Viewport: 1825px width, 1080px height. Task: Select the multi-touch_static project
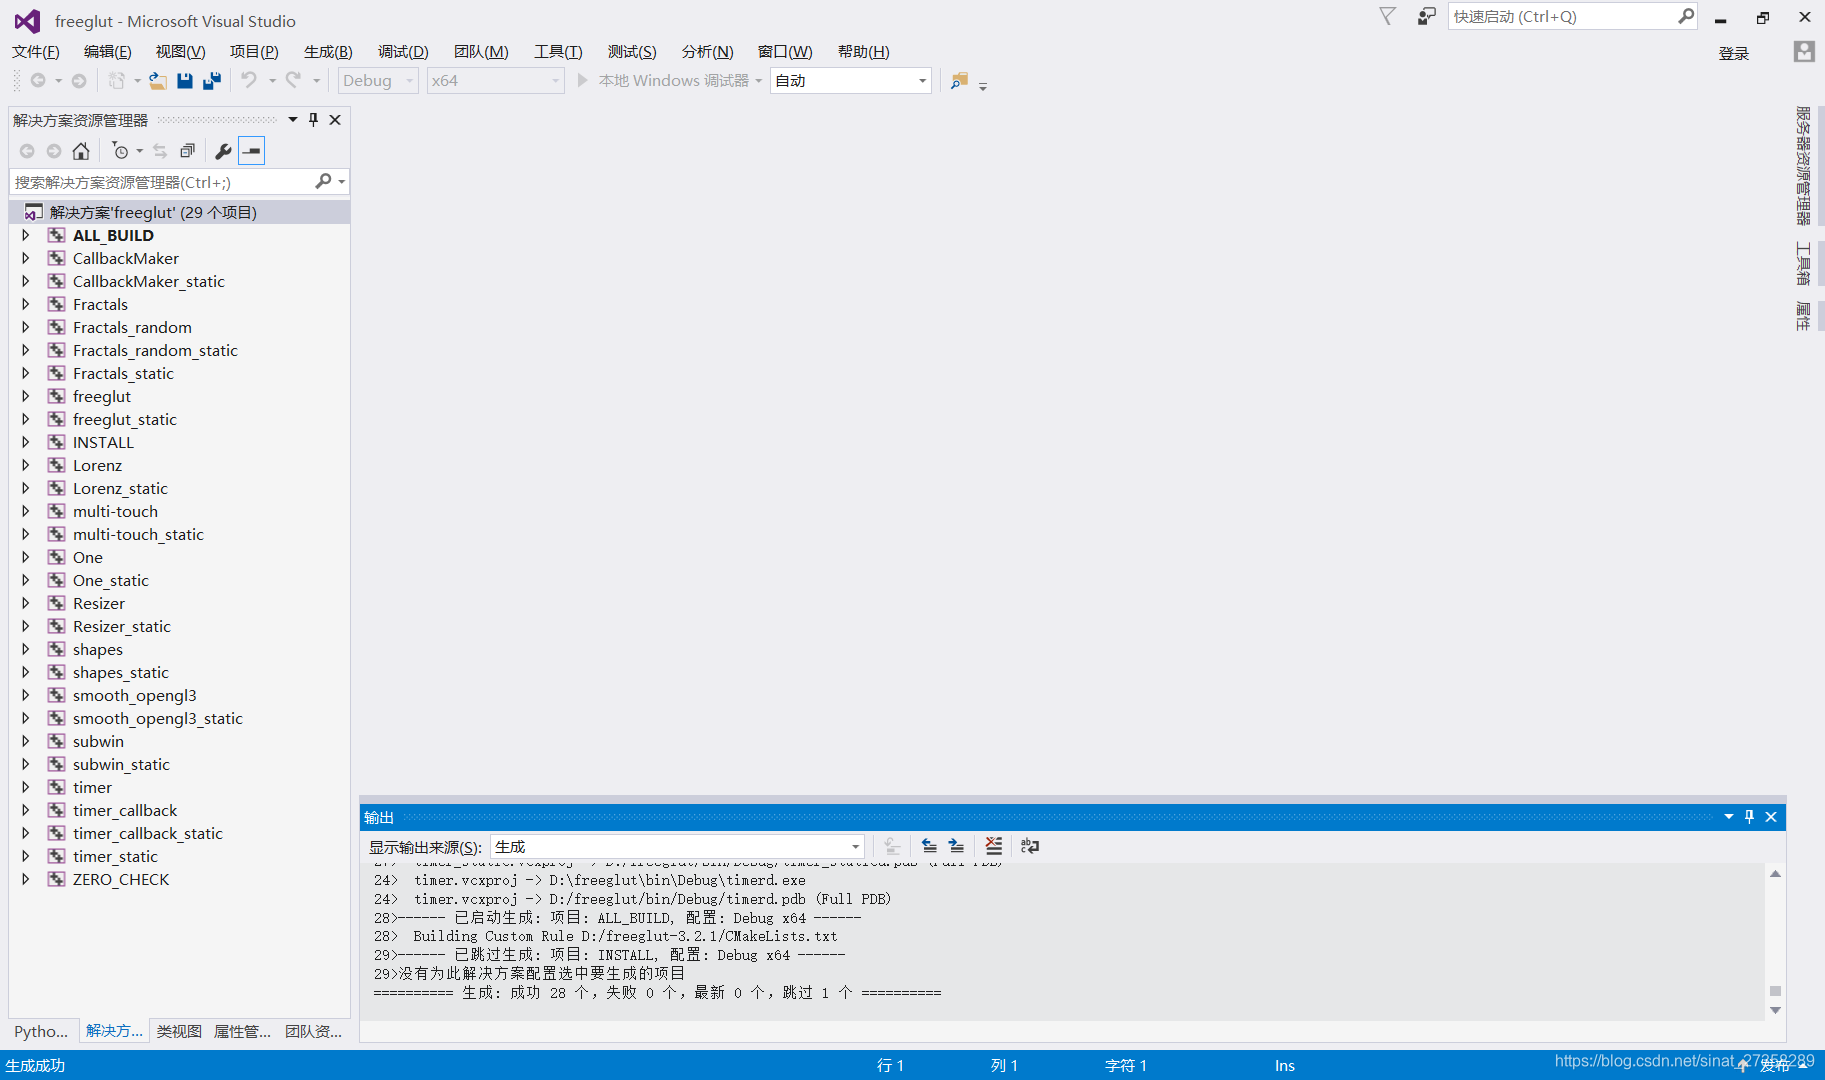(x=138, y=534)
